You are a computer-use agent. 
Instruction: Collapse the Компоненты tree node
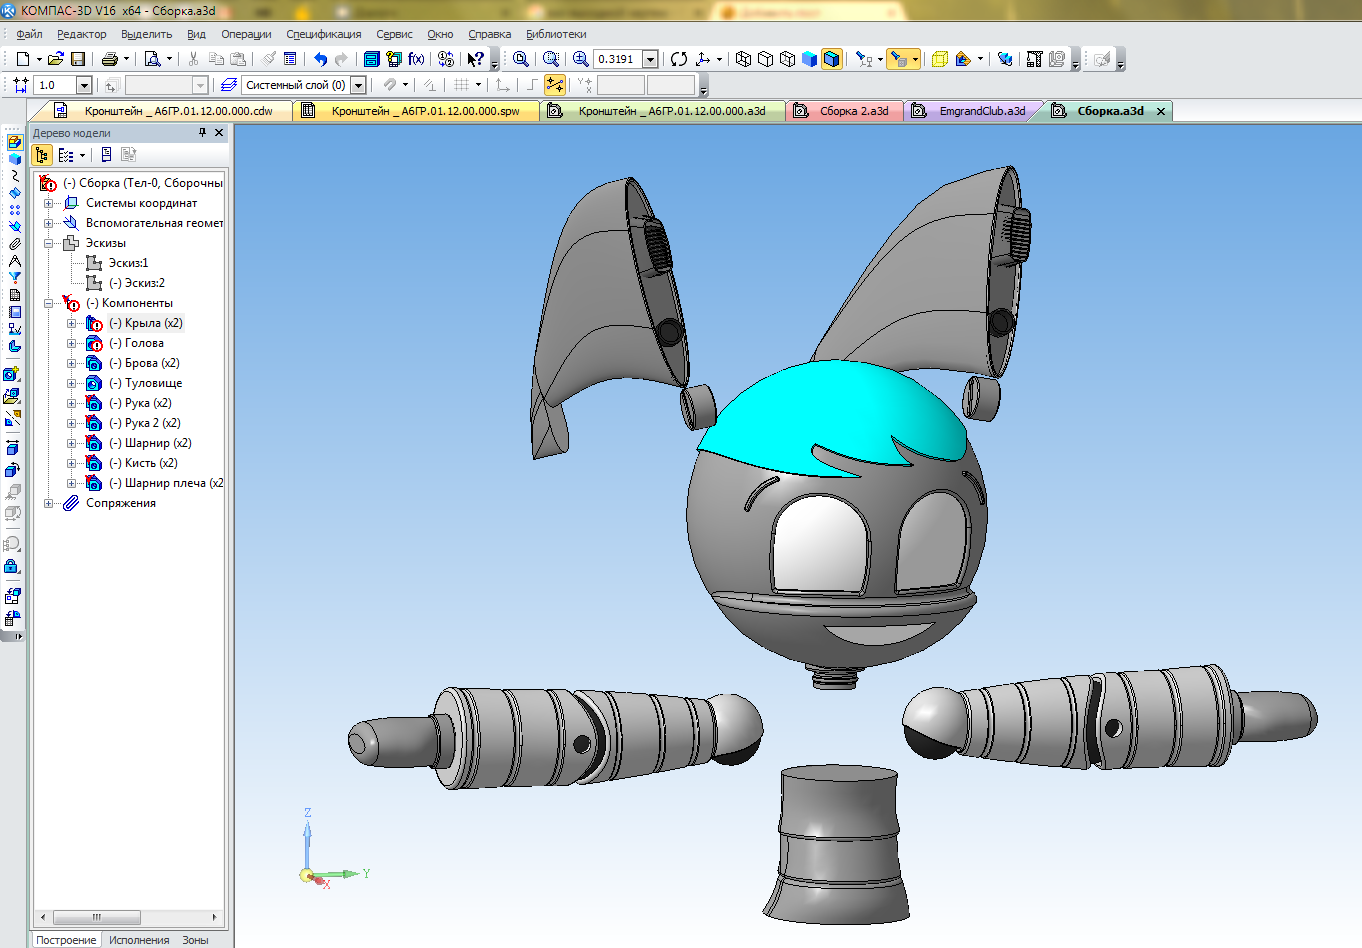point(48,303)
